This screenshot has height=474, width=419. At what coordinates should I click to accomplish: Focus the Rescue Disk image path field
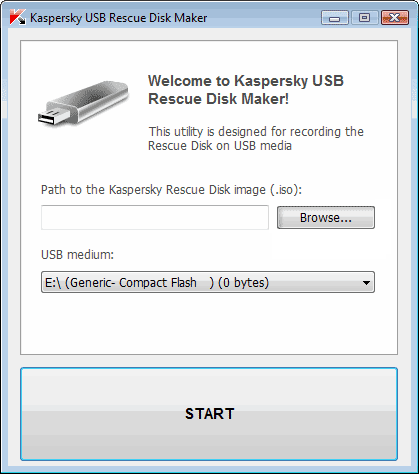pos(155,217)
